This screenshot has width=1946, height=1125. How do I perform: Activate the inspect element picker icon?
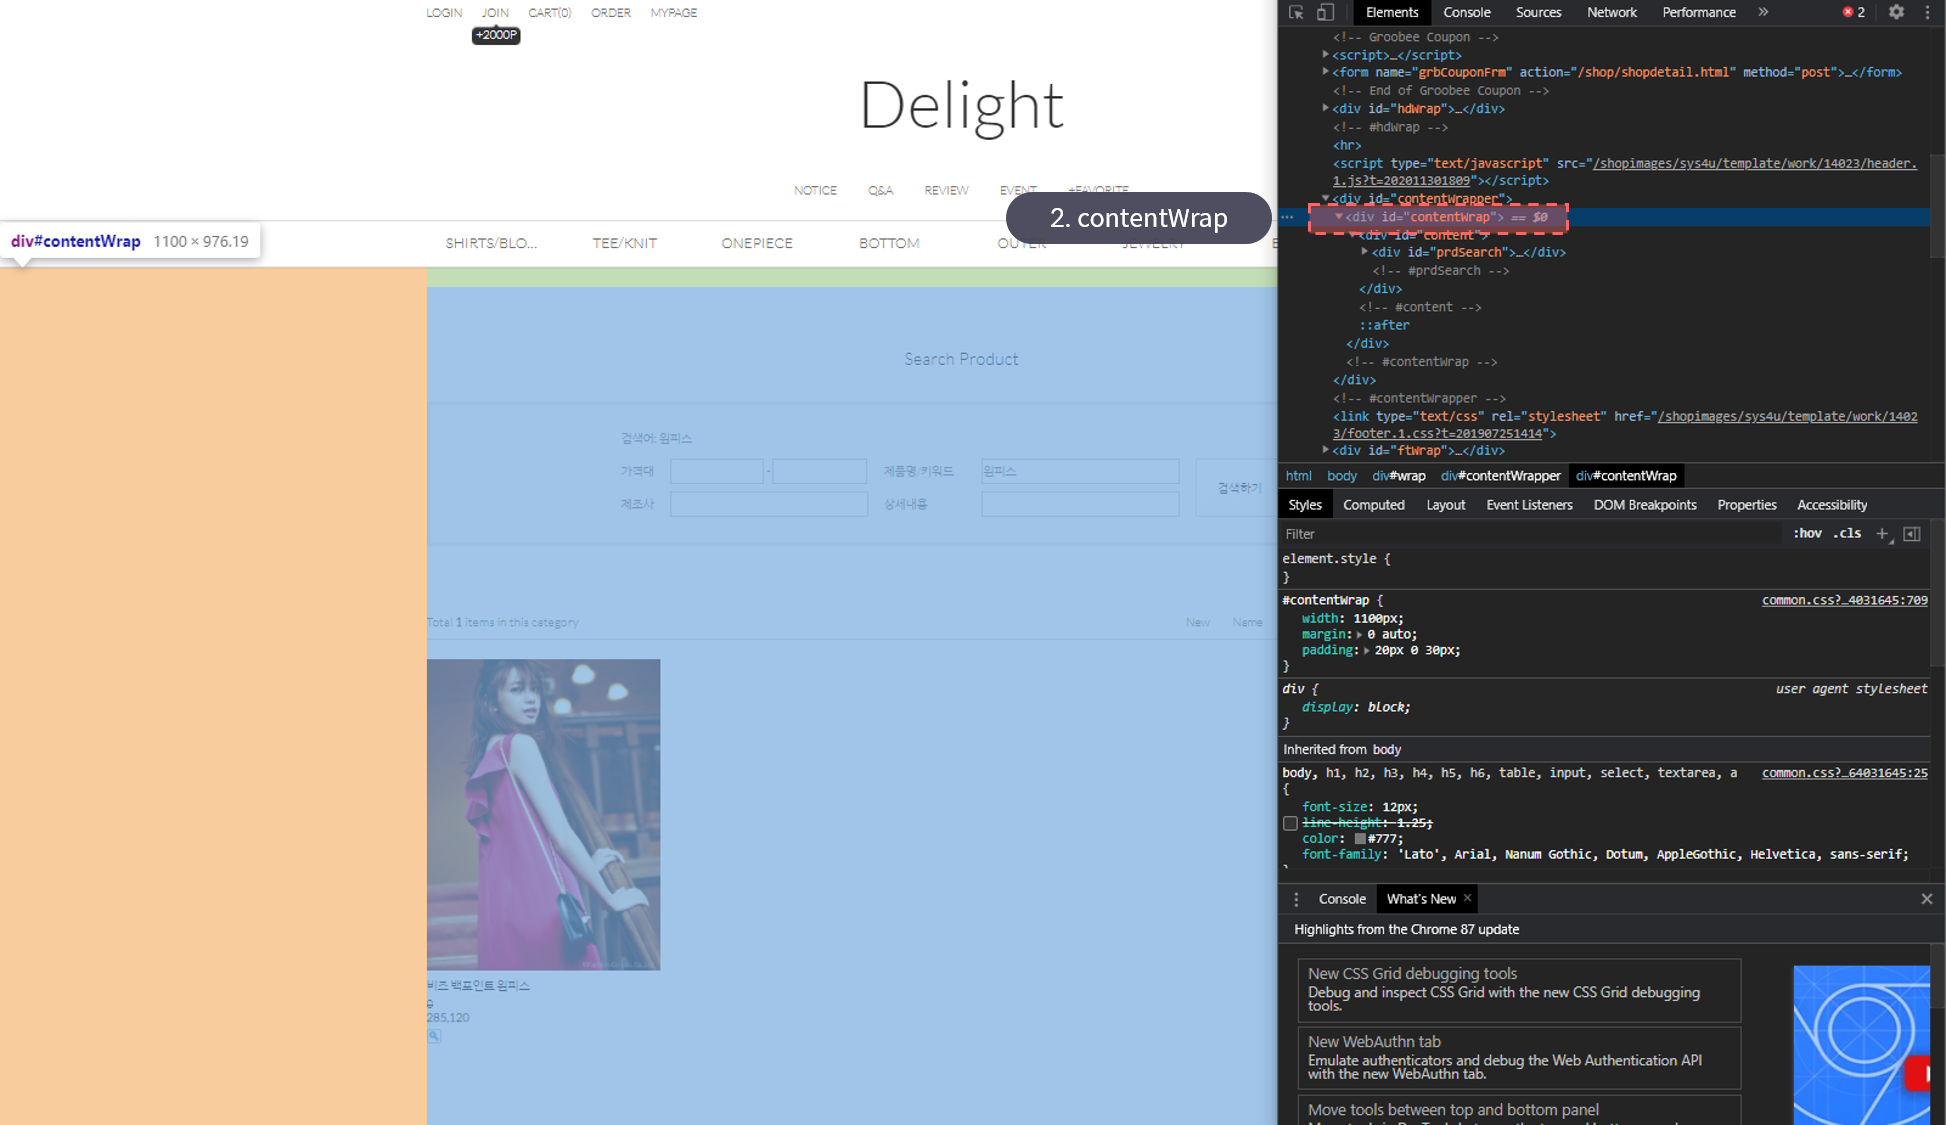[1296, 12]
